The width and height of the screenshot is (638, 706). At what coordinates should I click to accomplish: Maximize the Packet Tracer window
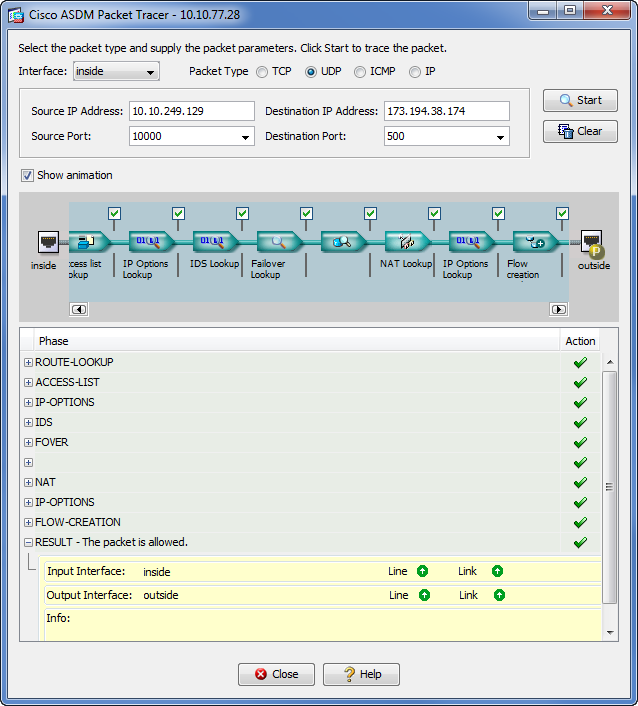[570, 11]
